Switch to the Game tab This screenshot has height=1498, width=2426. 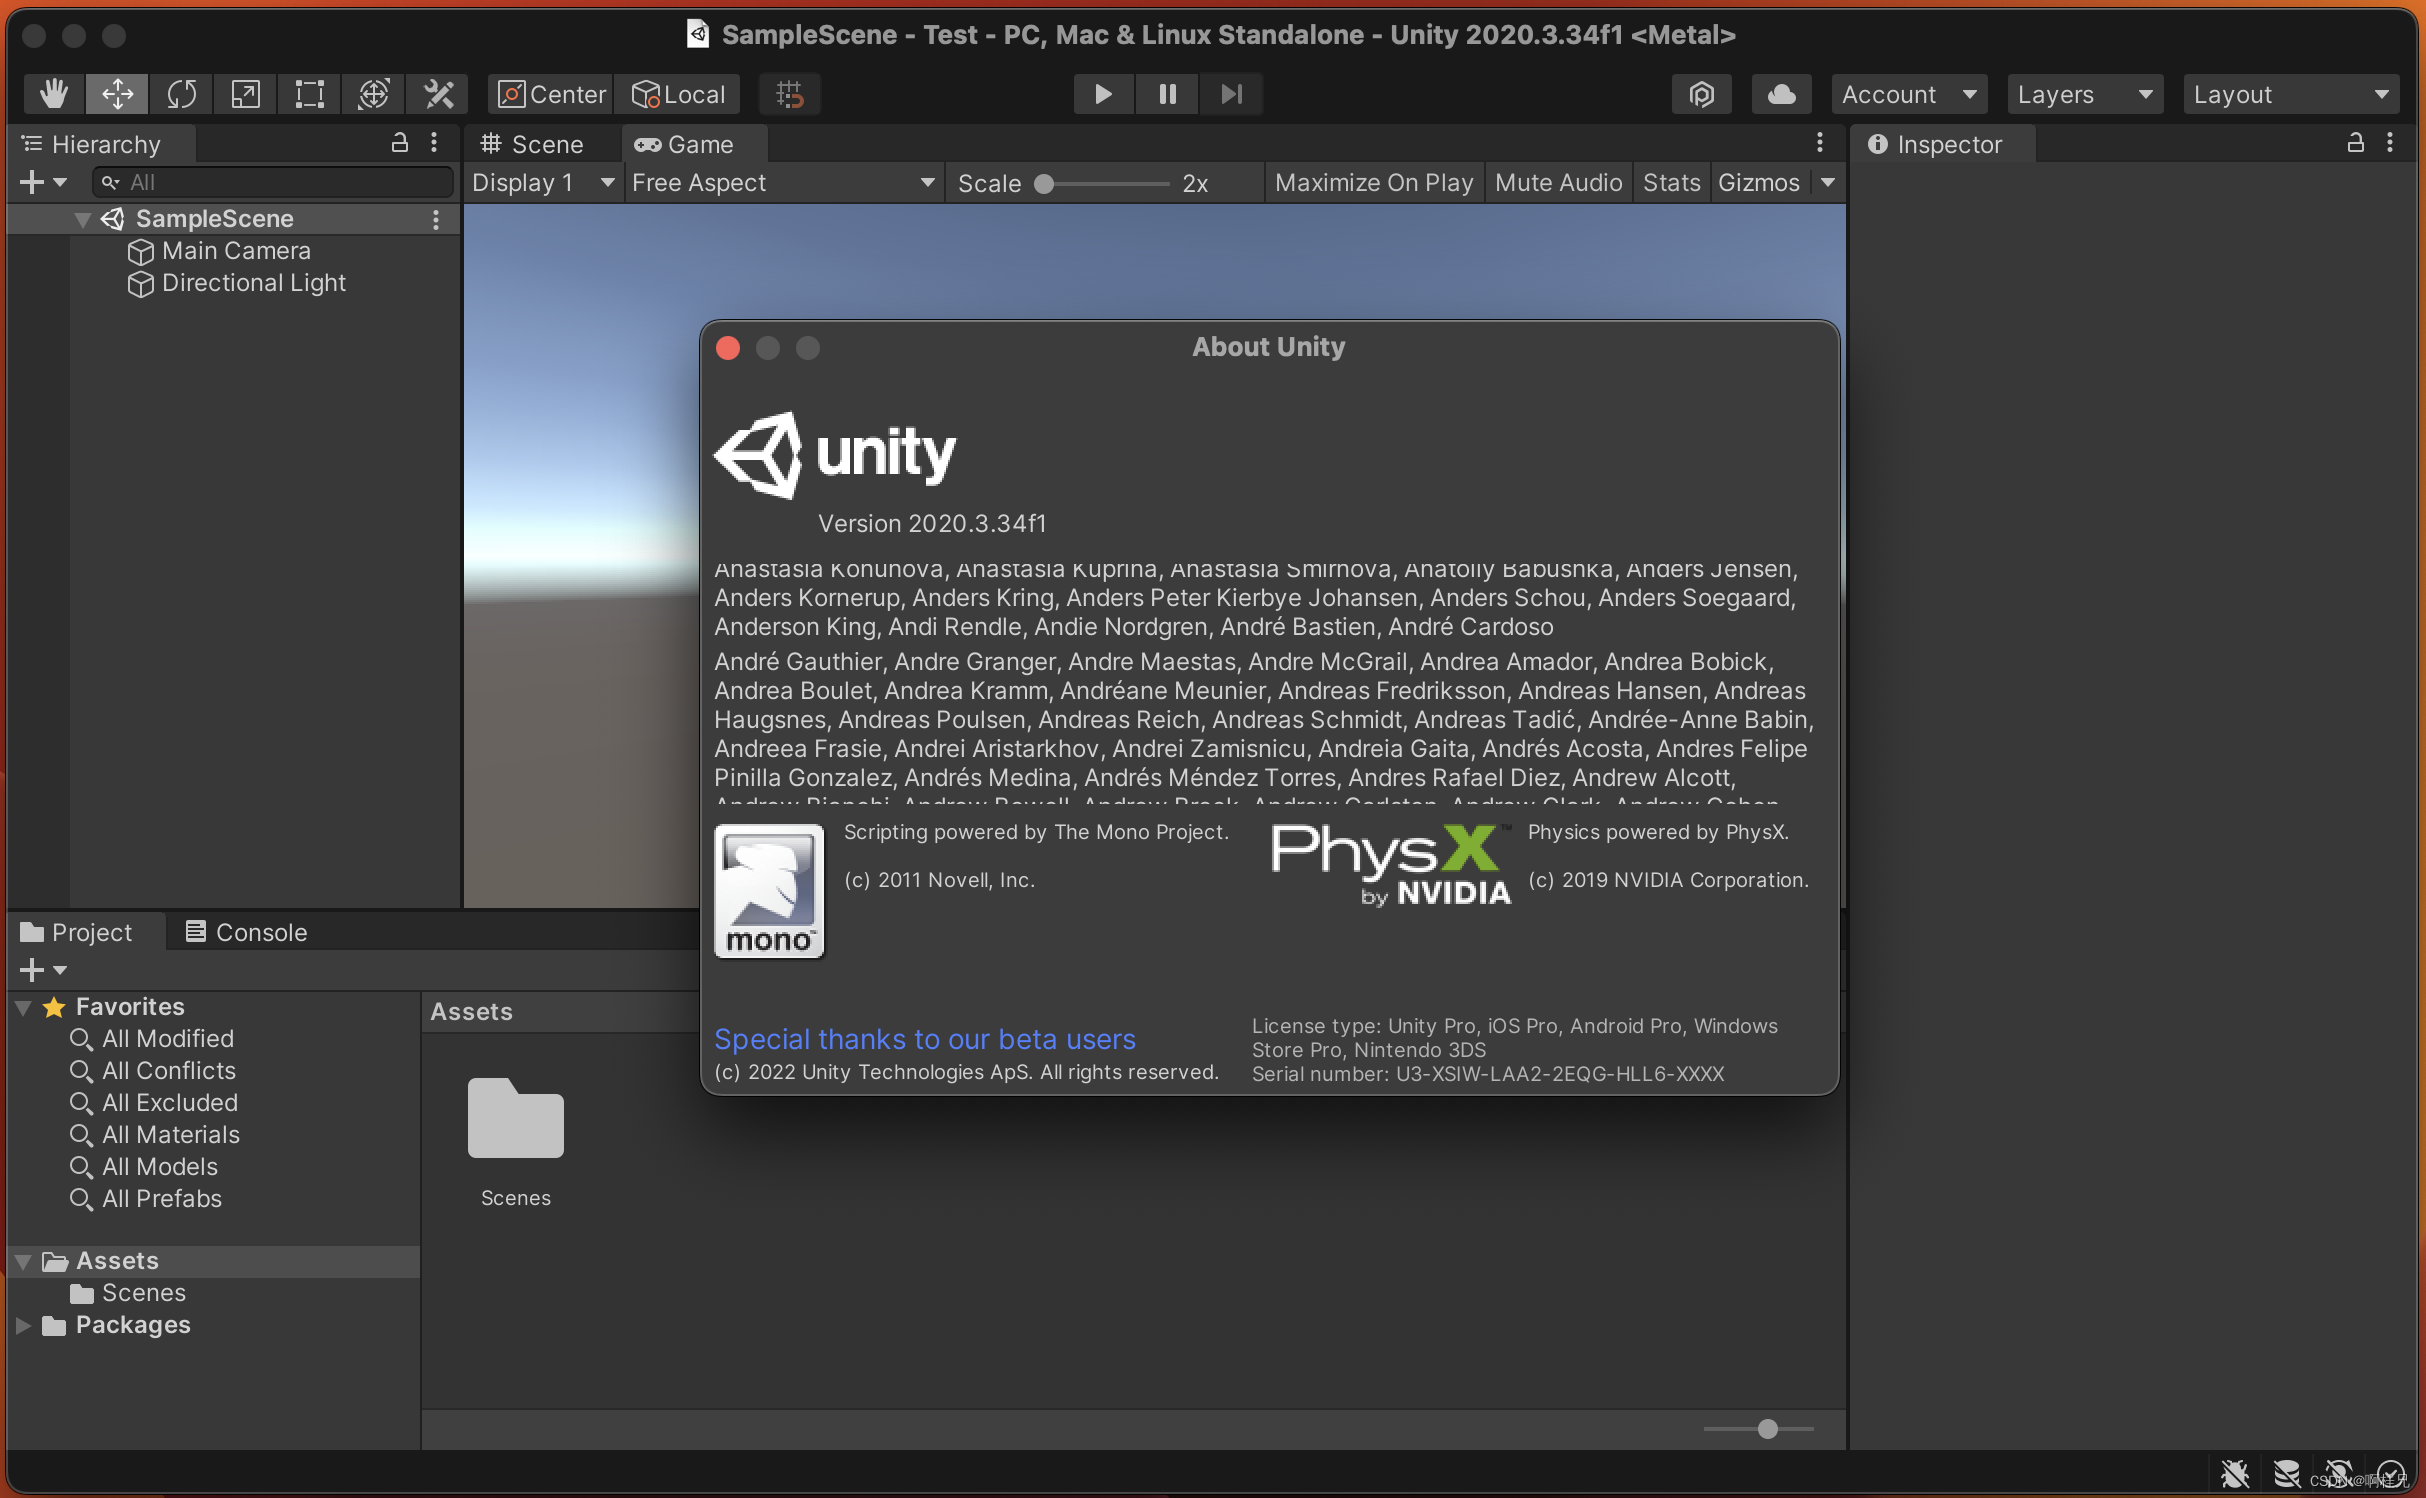click(x=686, y=142)
